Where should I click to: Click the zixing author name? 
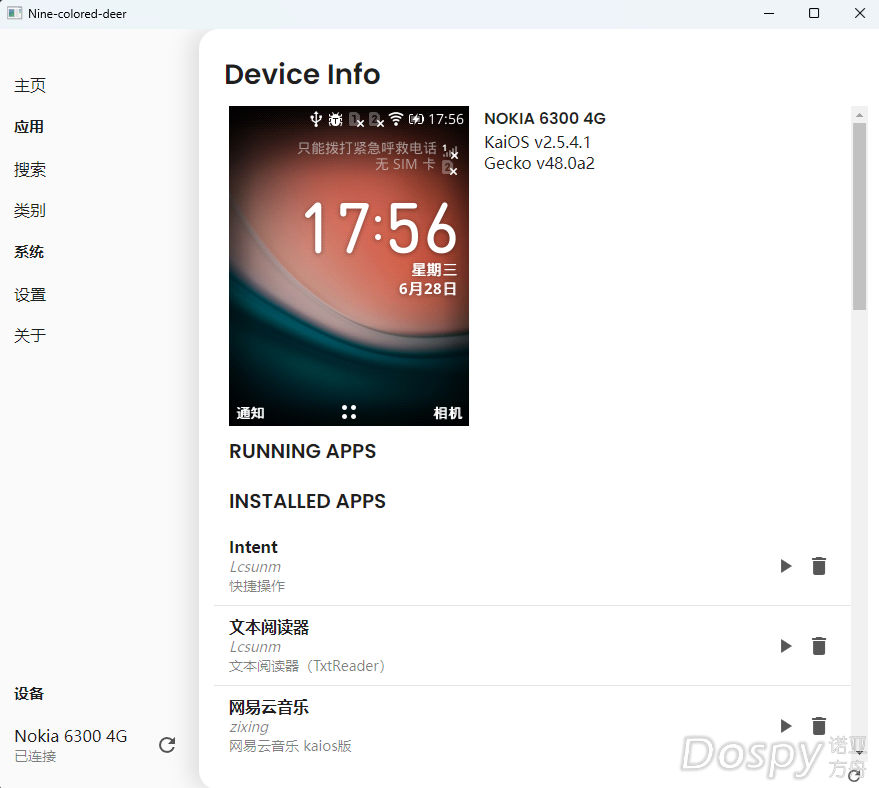tap(249, 727)
